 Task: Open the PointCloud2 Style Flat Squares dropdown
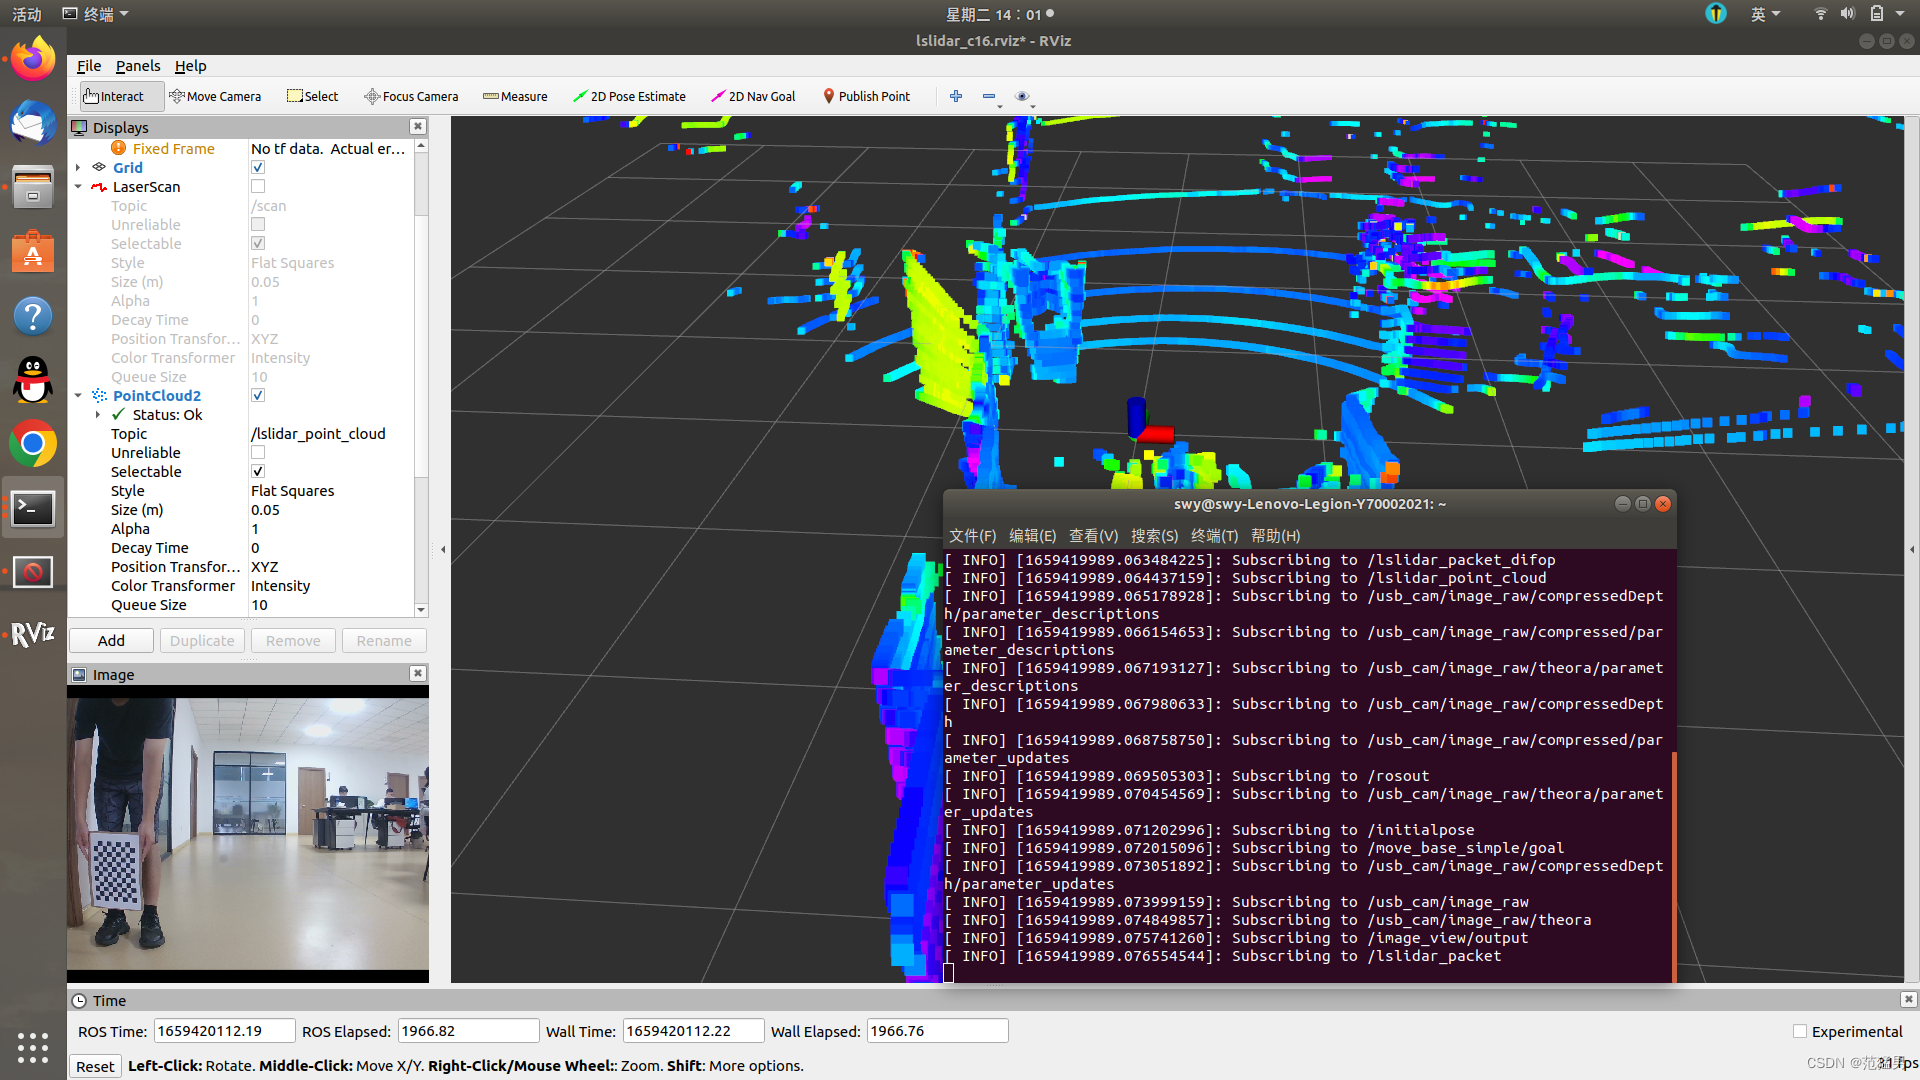(x=330, y=490)
